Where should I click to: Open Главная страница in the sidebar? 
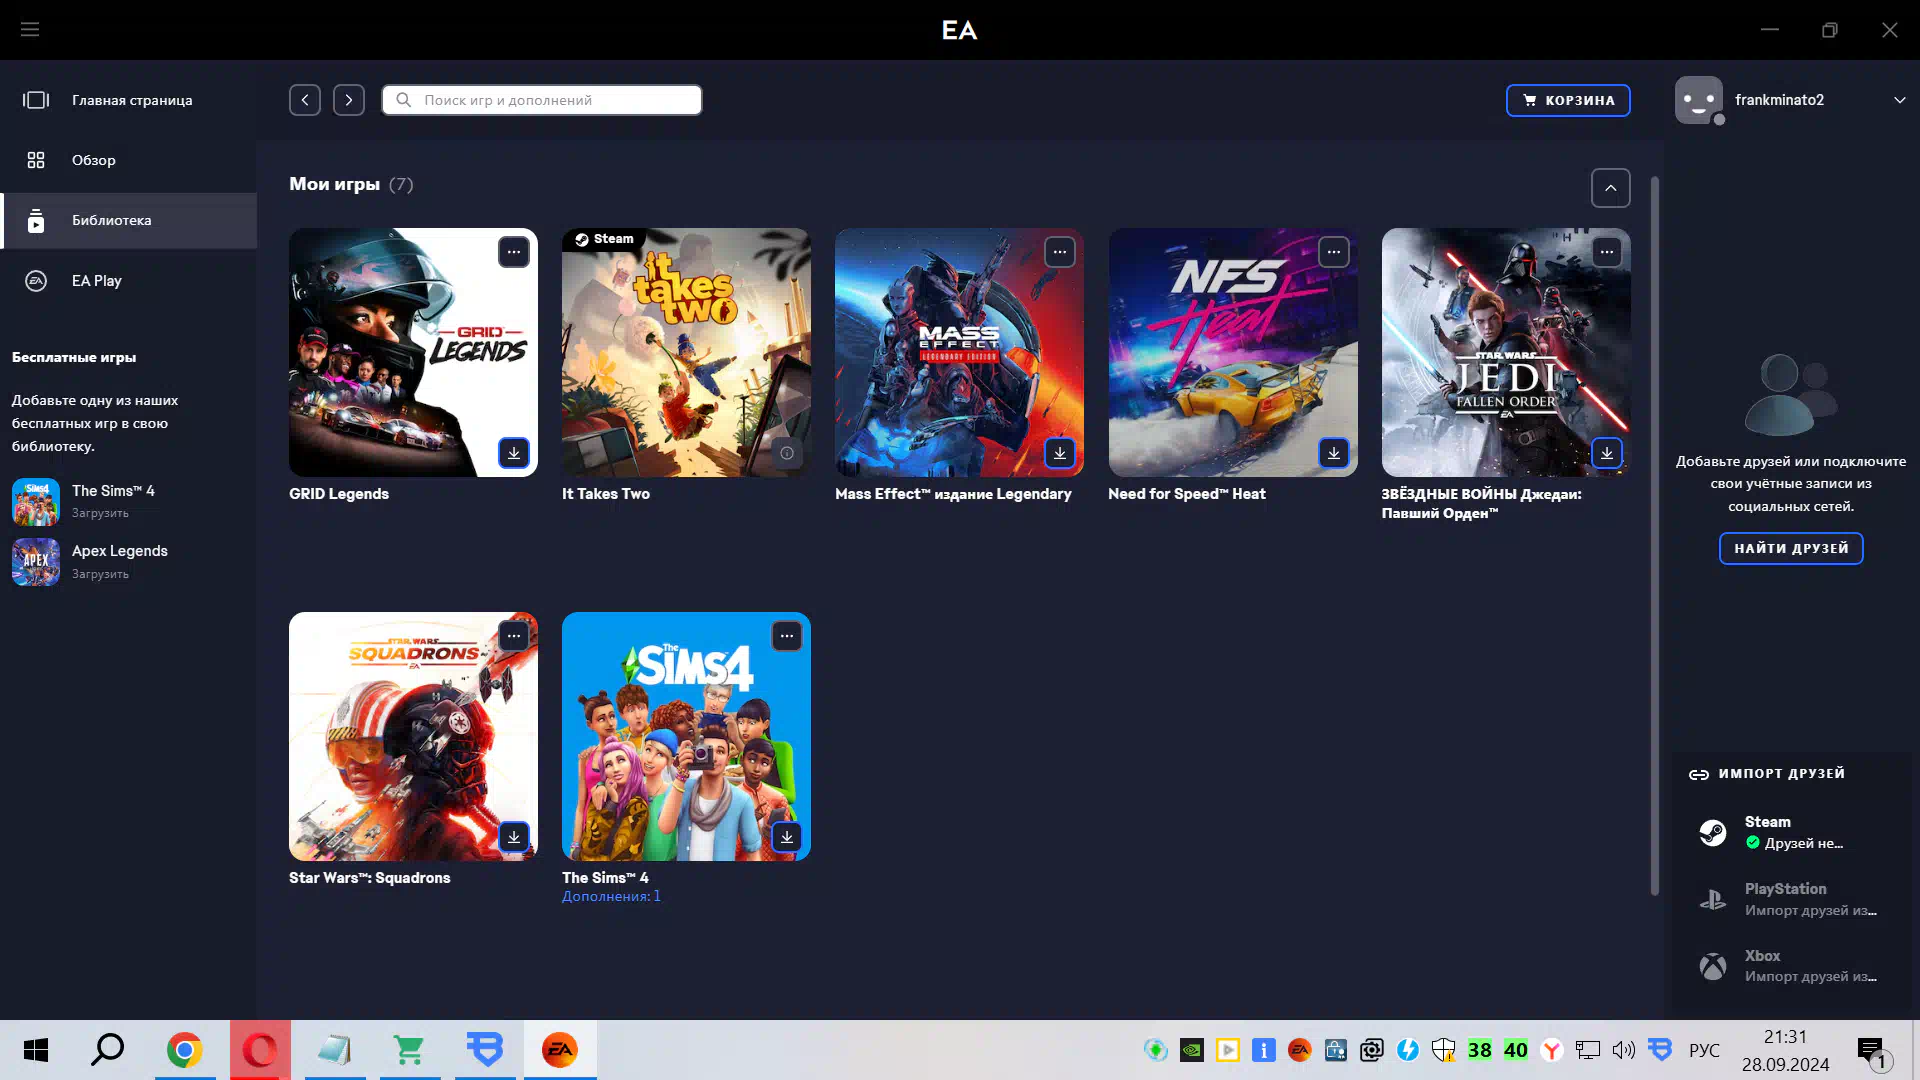pos(129,100)
